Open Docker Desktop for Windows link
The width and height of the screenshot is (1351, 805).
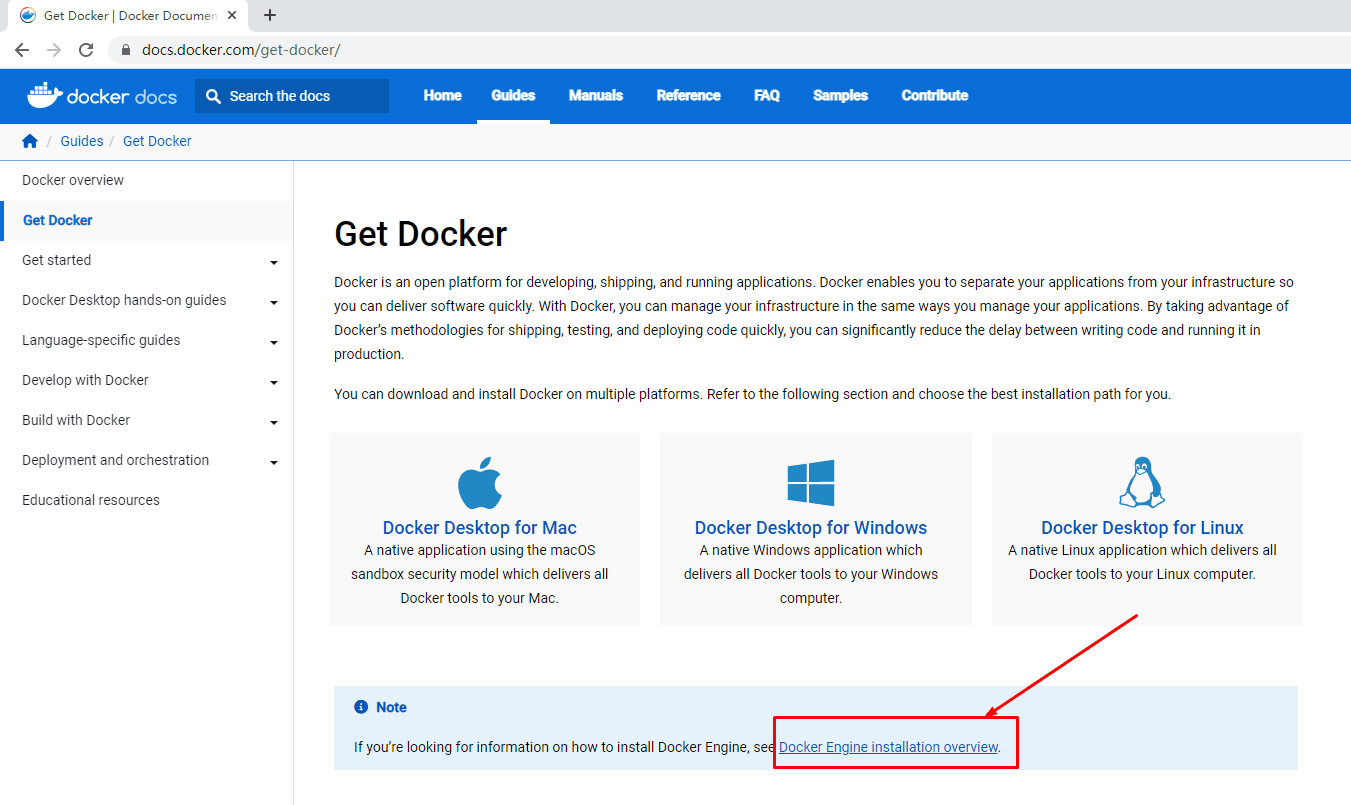811,528
